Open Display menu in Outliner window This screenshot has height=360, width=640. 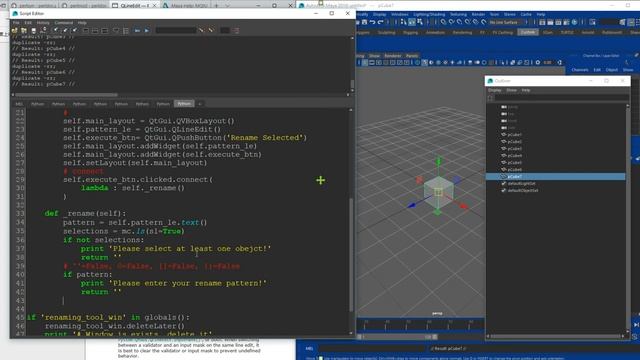[495, 90]
